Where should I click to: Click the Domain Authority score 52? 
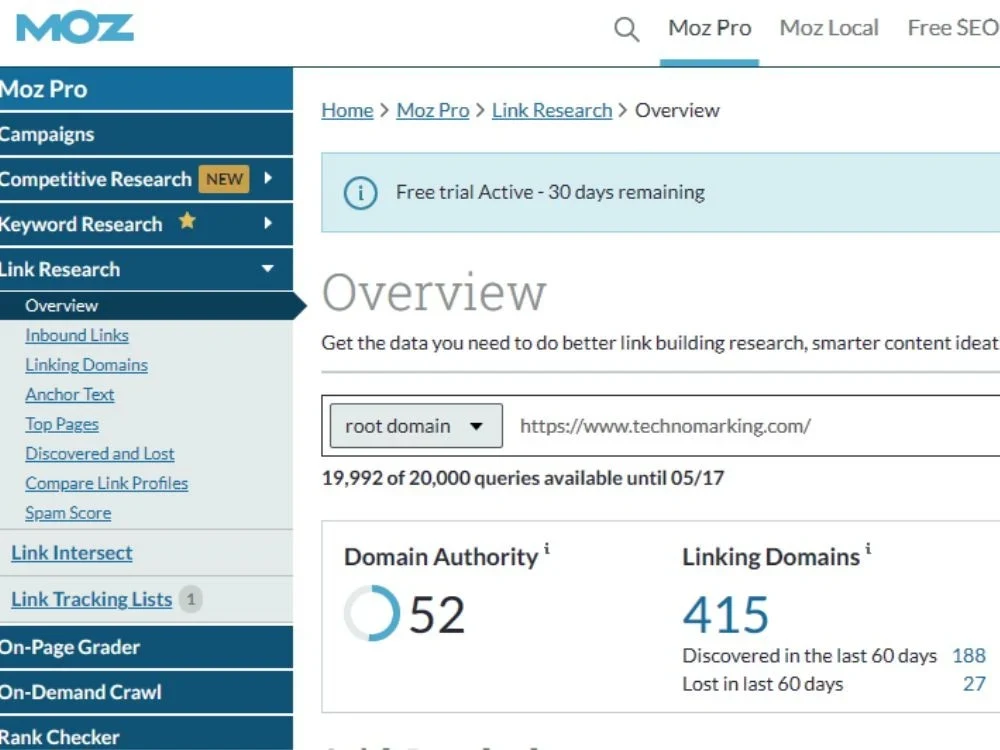pos(437,615)
